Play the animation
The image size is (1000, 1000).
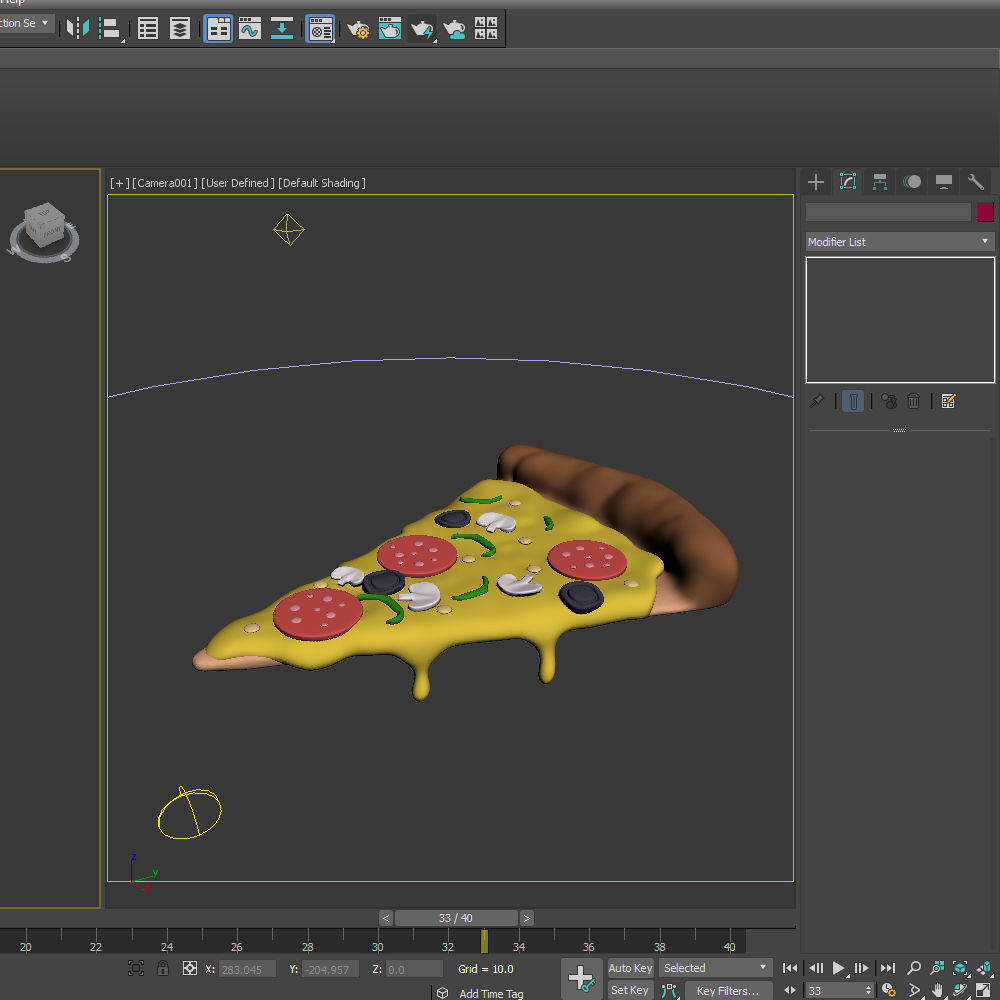839,968
